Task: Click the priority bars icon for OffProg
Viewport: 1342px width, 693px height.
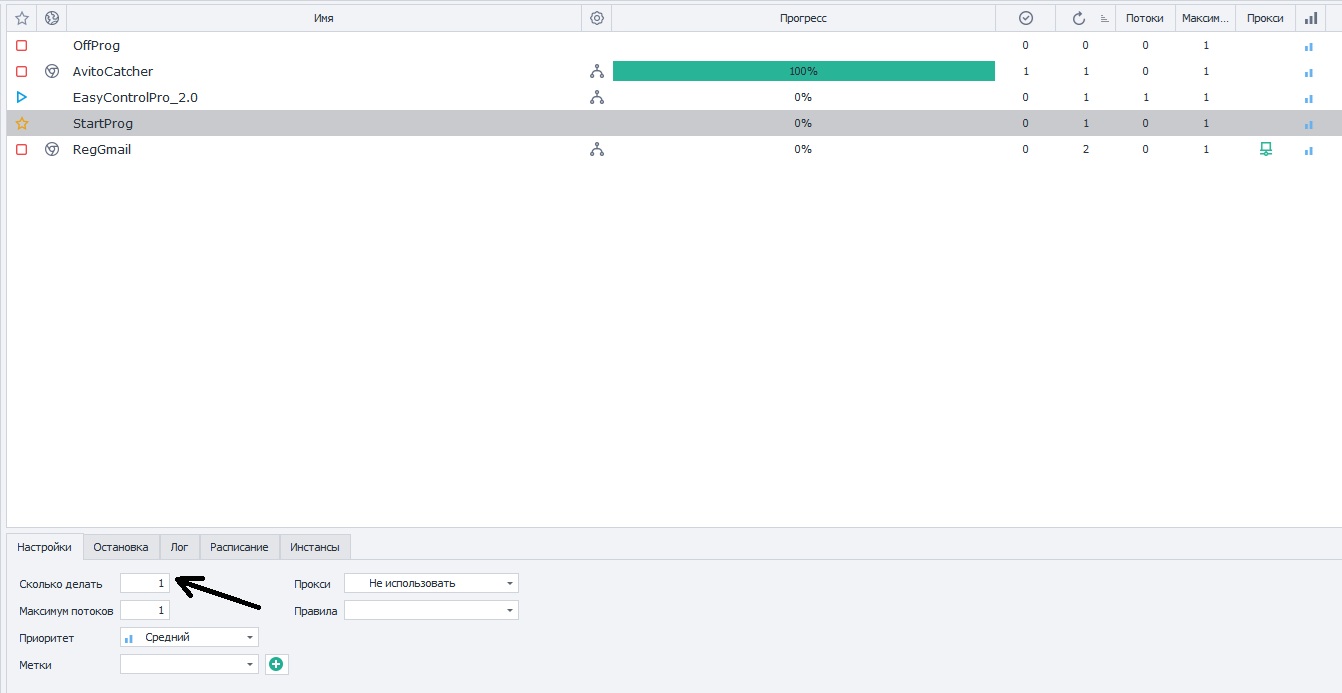Action: pos(1309,47)
